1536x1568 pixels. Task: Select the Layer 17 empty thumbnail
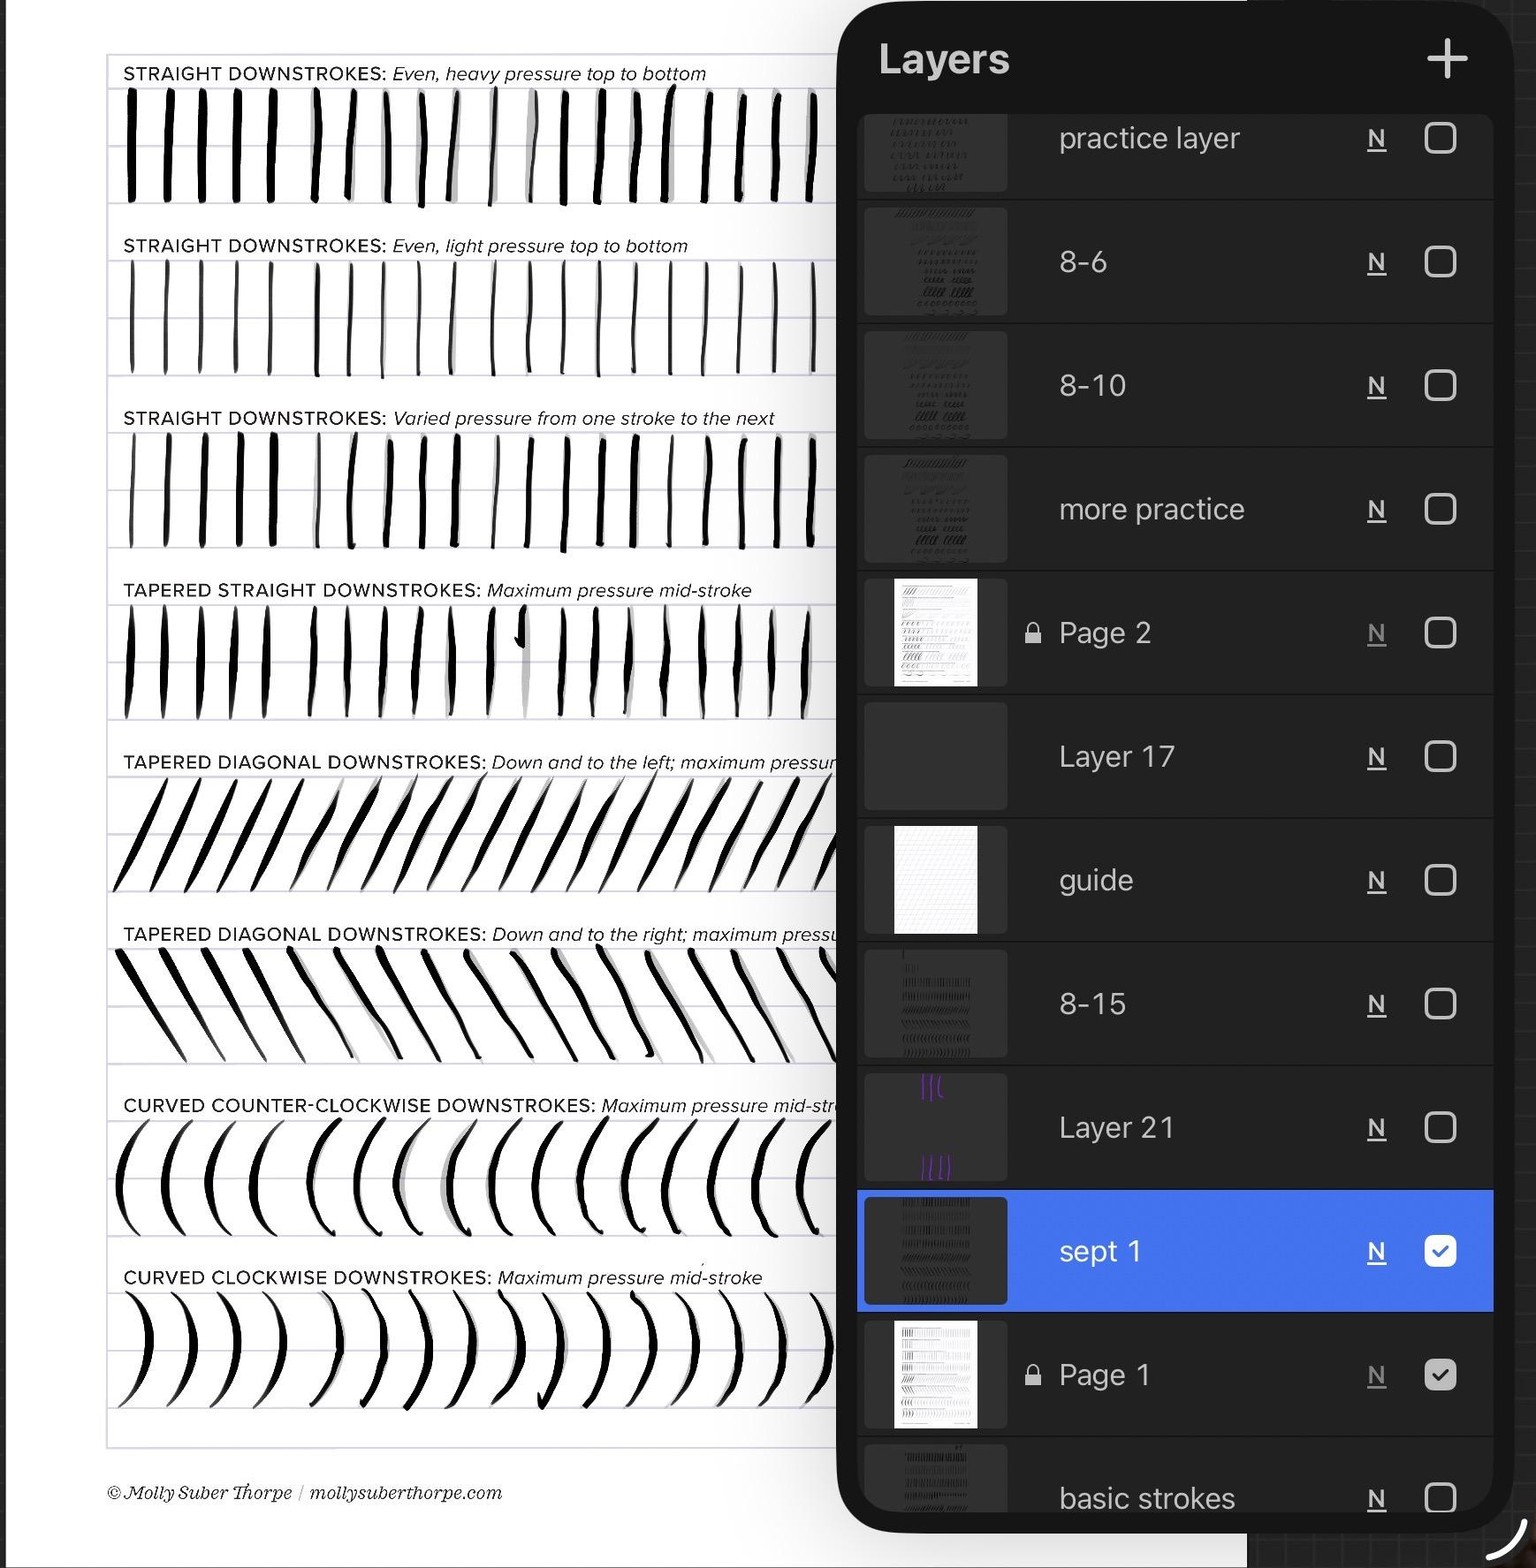[x=935, y=756]
